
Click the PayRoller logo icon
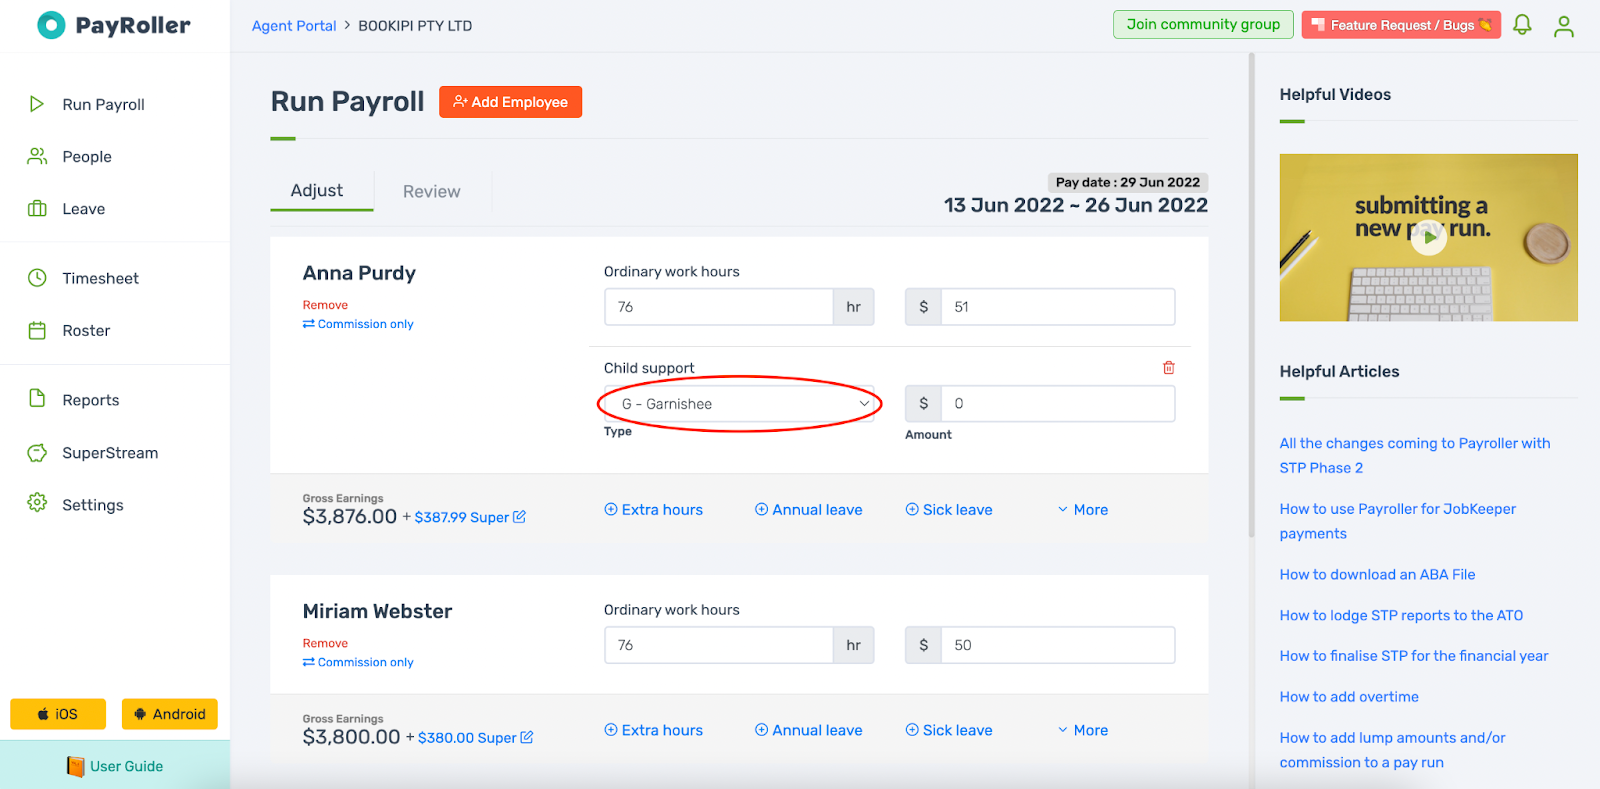pyautogui.click(x=51, y=25)
